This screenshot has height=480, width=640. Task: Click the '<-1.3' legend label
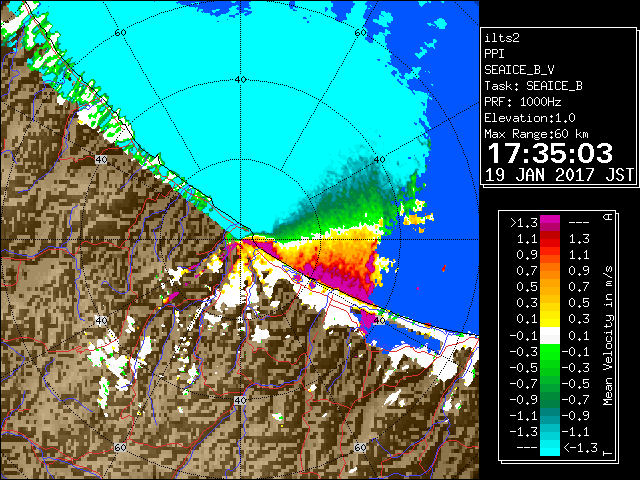580,448
